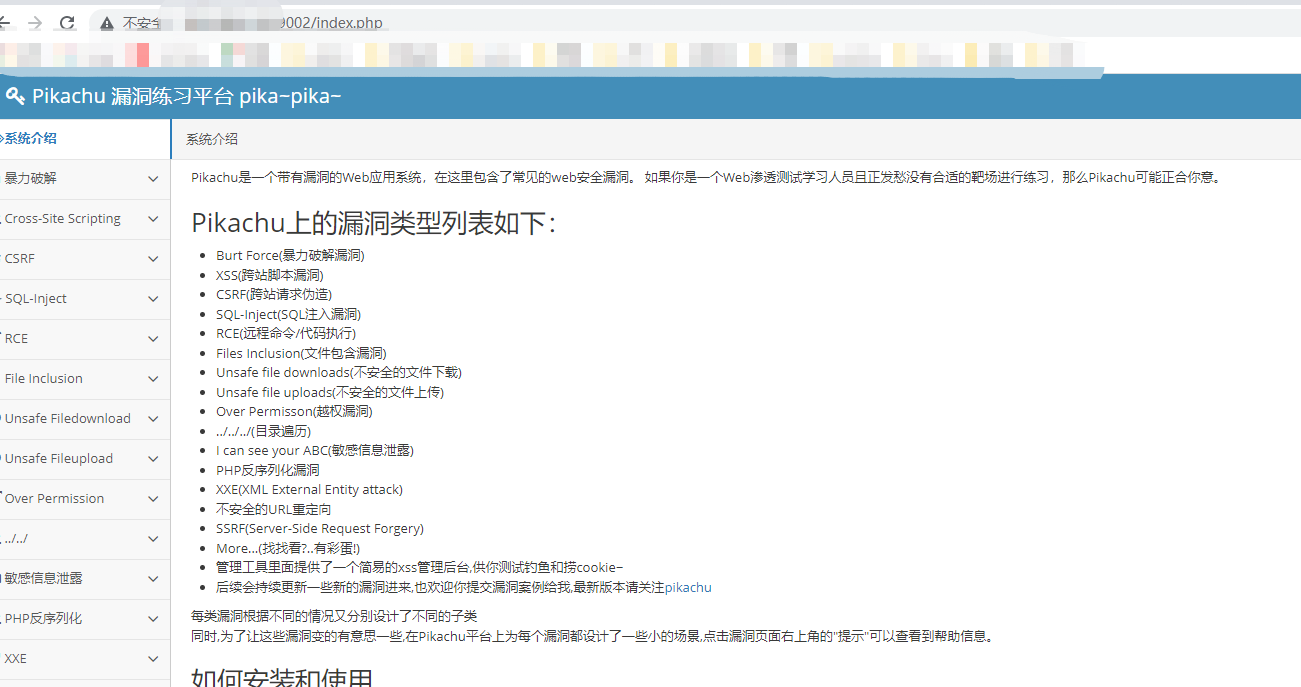
Task: Expand the 敏感信息泄露 chevron
Action: (153, 579)
